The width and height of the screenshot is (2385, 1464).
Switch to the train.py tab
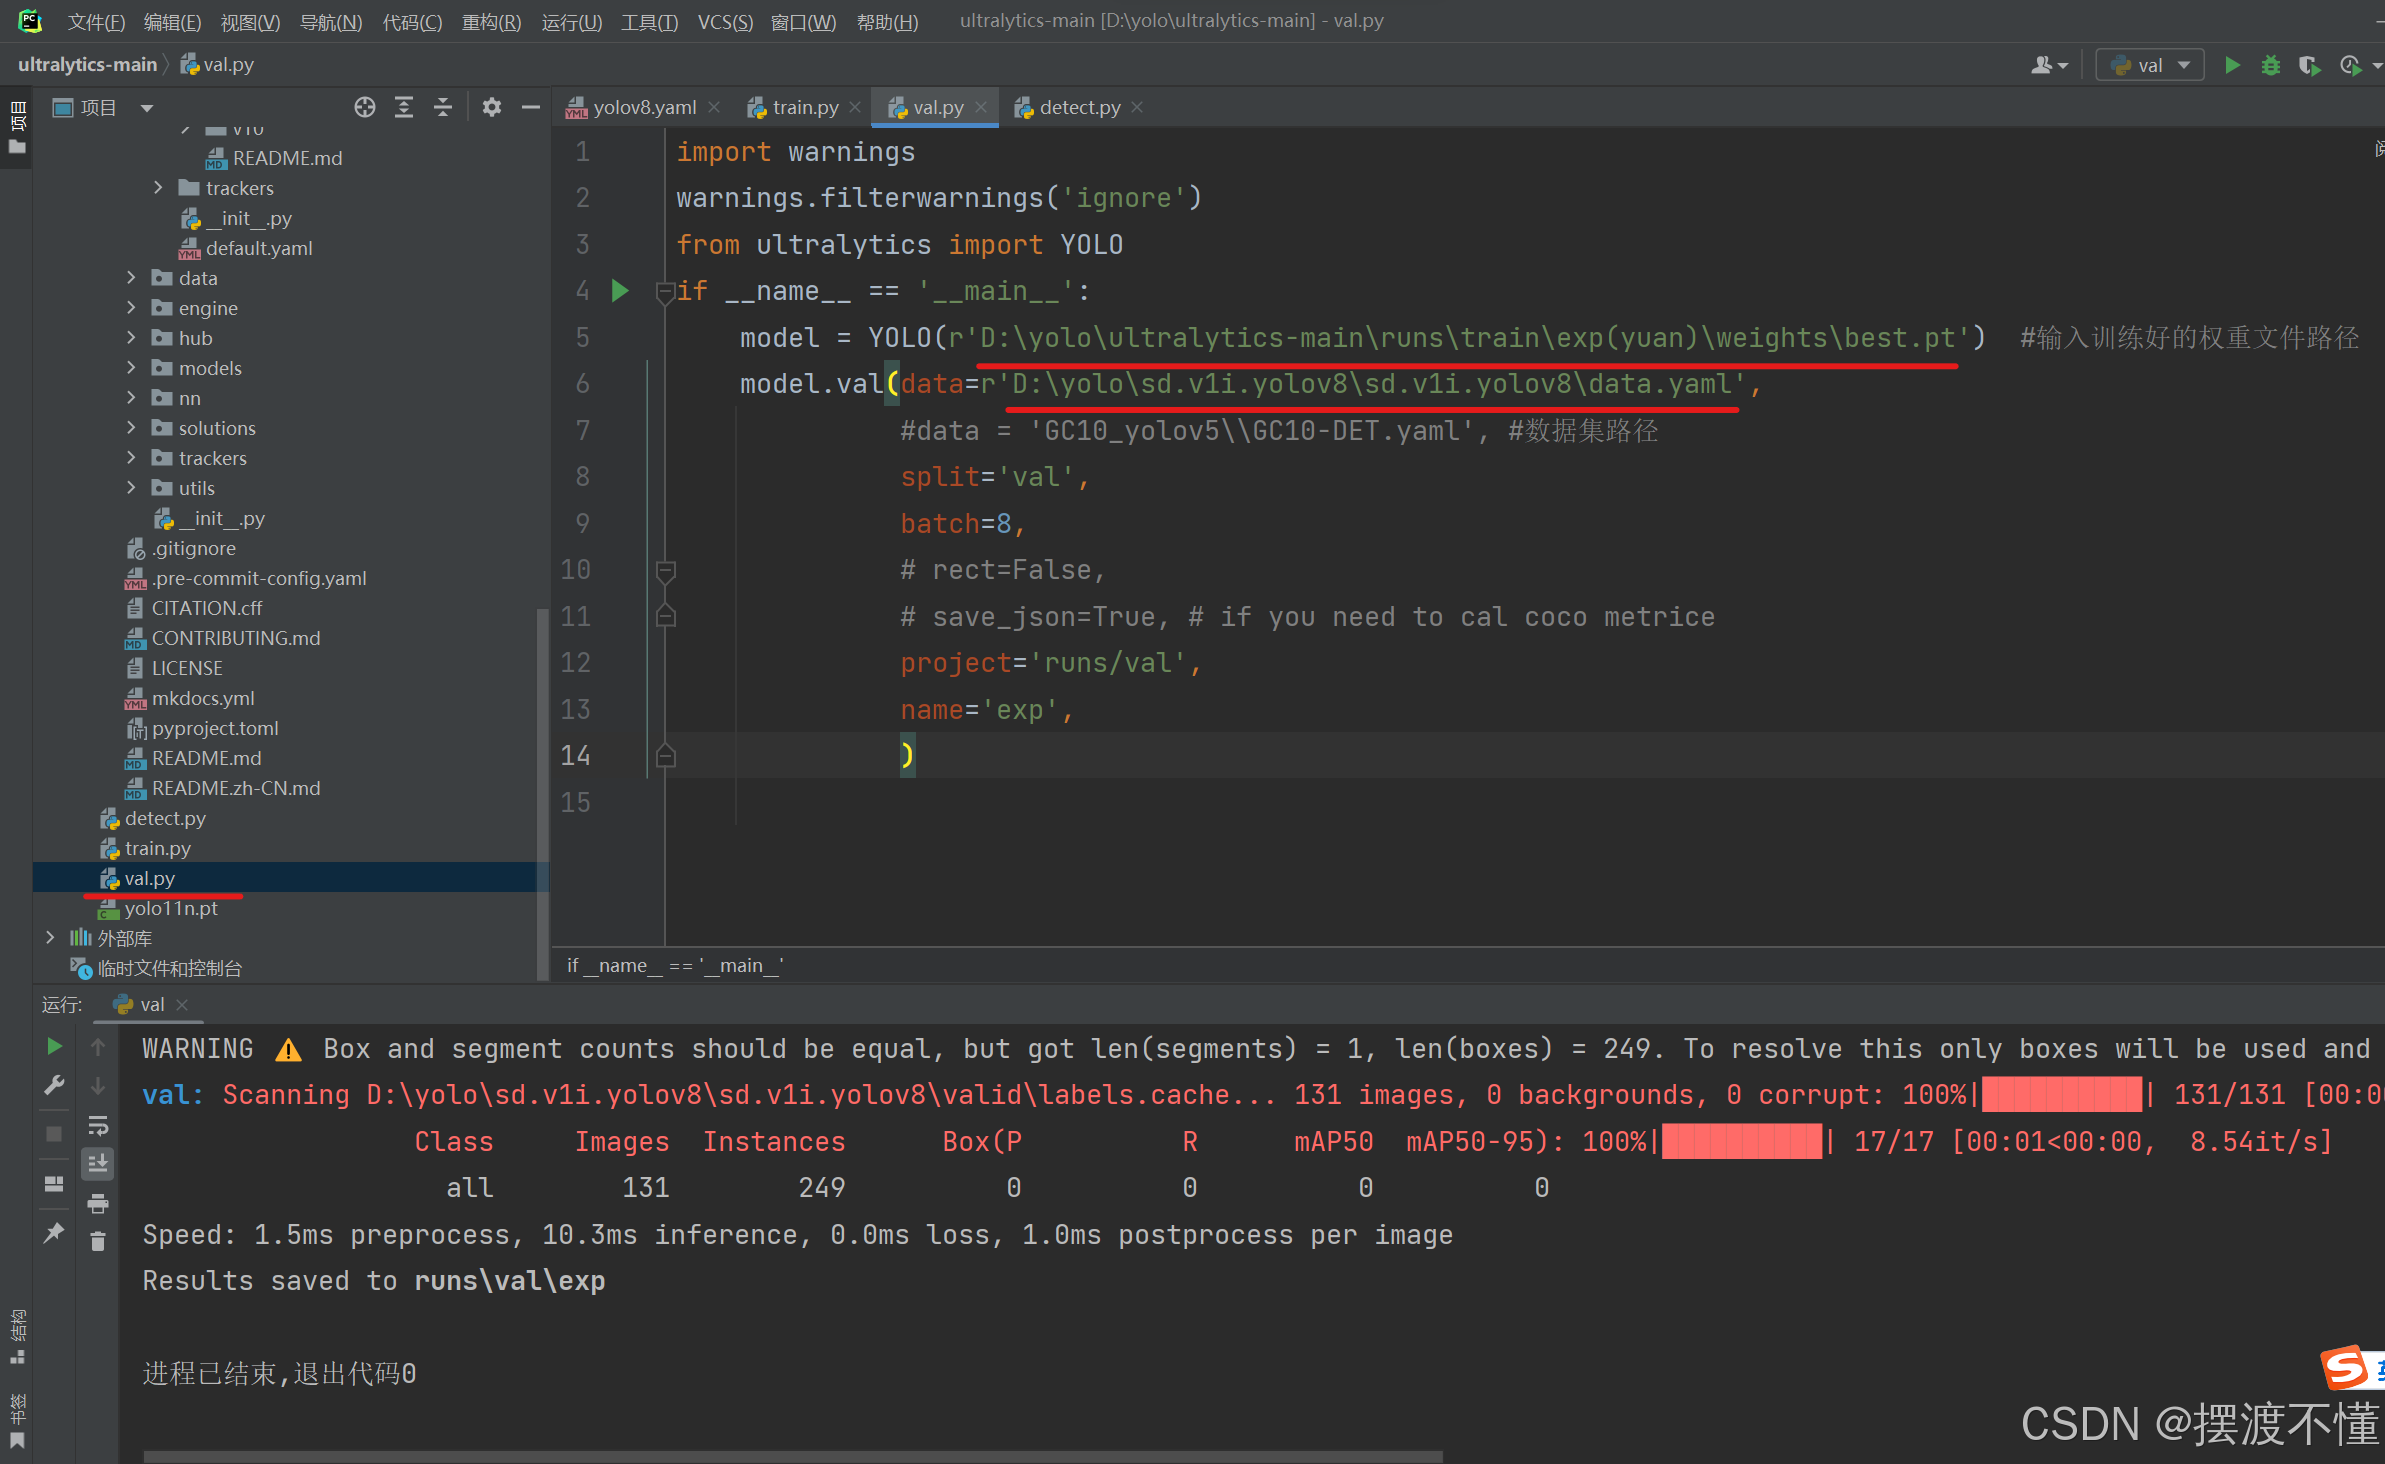pos(804,107)
